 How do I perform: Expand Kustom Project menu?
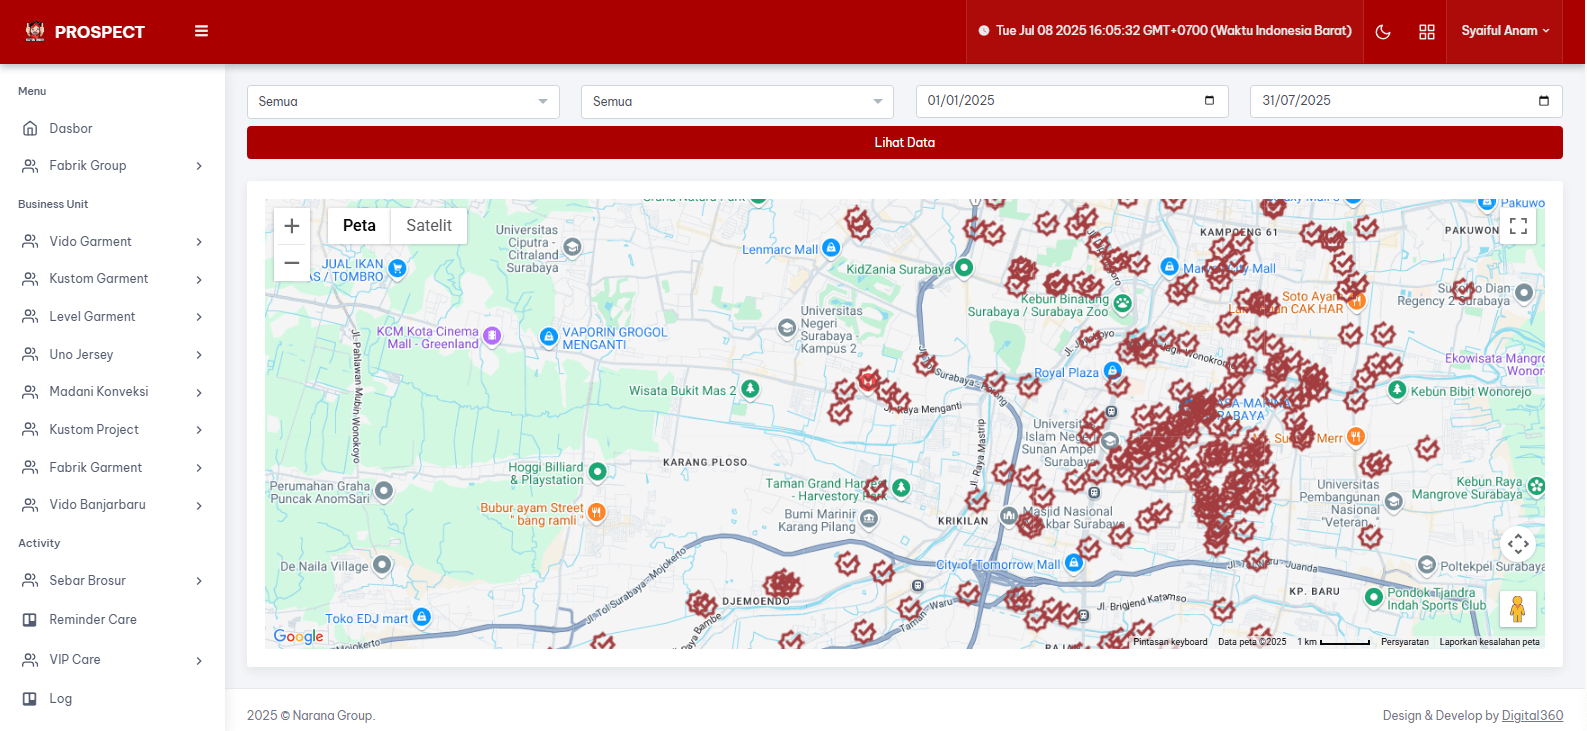click(x=112, y=430)
